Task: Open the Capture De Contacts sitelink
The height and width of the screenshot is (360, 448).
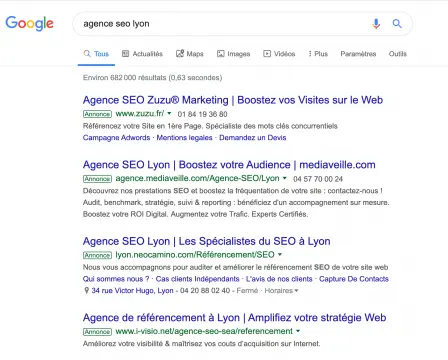Action: 354,279
